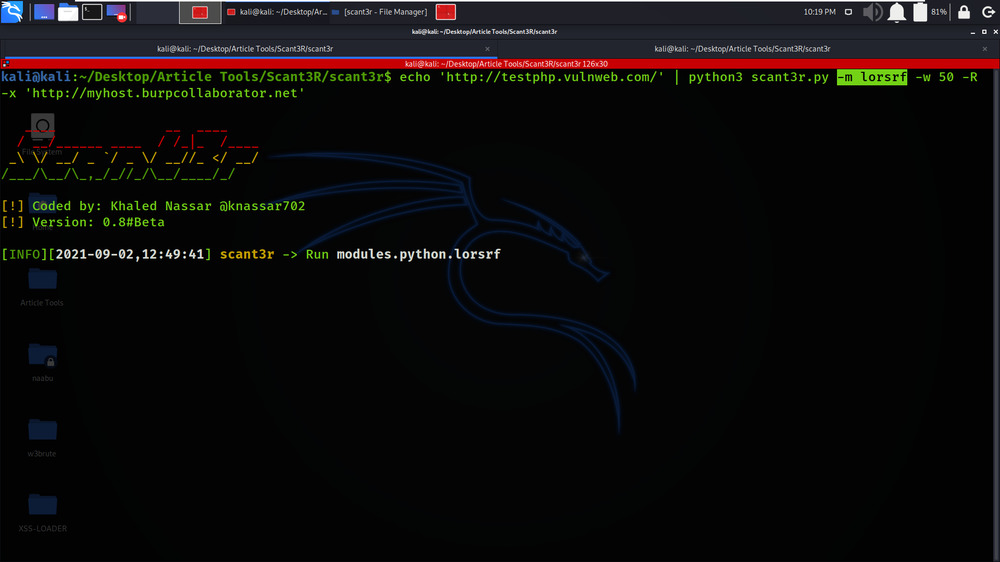Select the first red terminal taskbar button

pos(200,12)
